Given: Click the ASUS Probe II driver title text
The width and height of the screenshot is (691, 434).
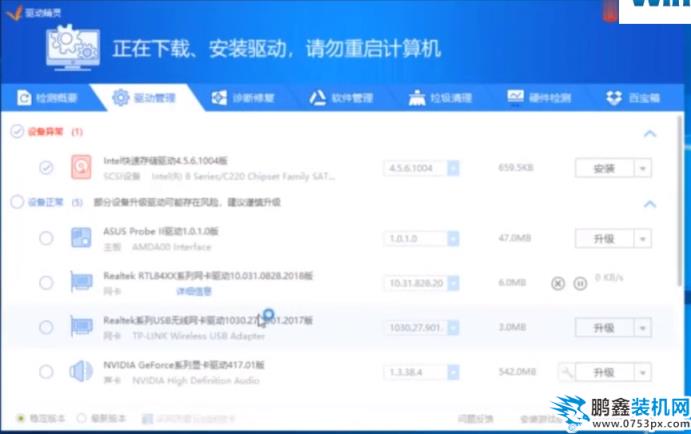Looking at the screenshot, I should click(x=161, y=231).
